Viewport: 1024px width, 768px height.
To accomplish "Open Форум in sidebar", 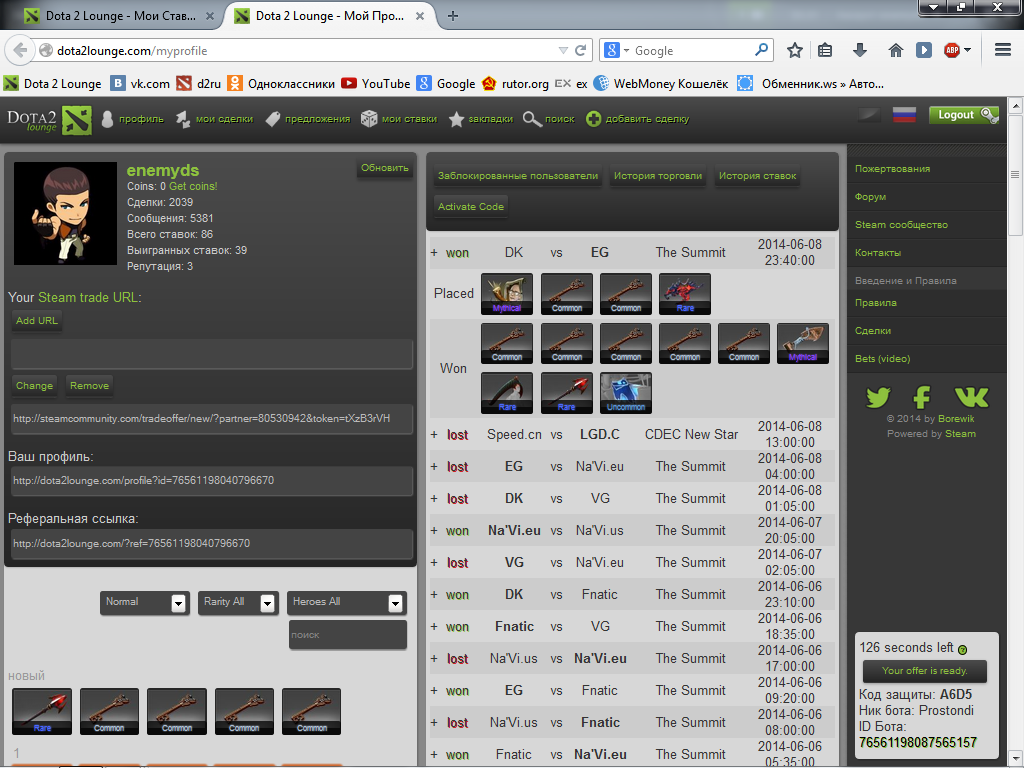I will 870,197.
